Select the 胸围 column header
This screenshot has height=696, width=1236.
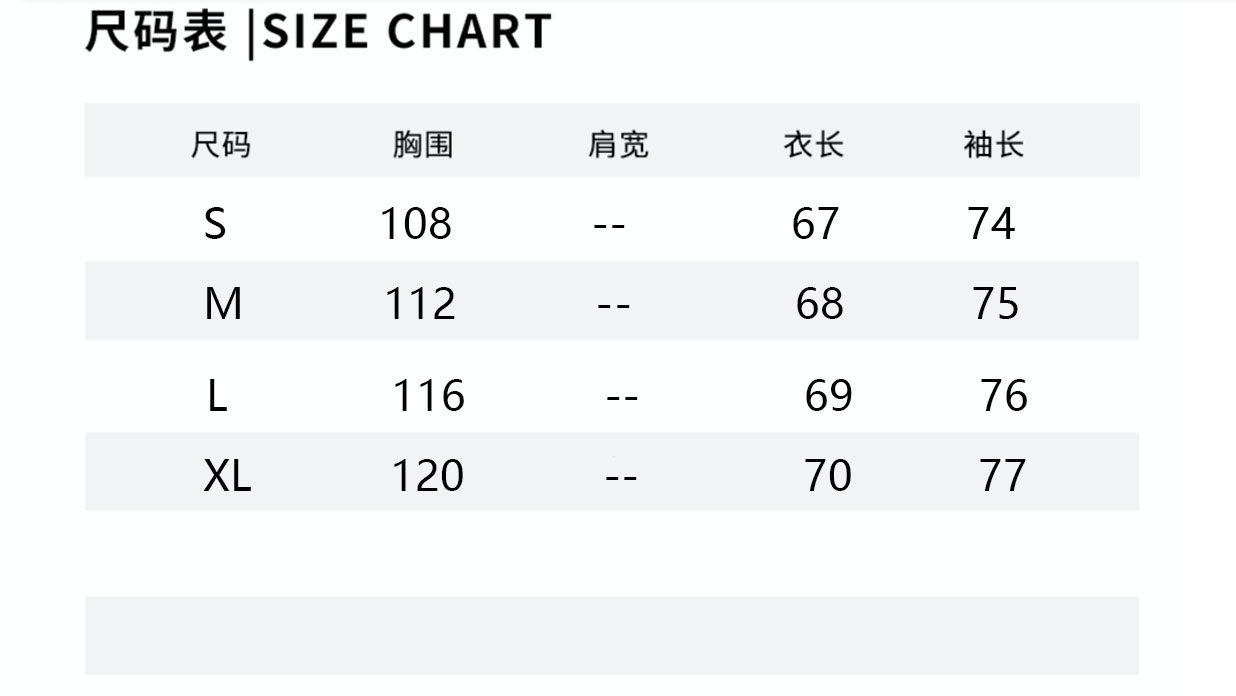click(422, 146)
